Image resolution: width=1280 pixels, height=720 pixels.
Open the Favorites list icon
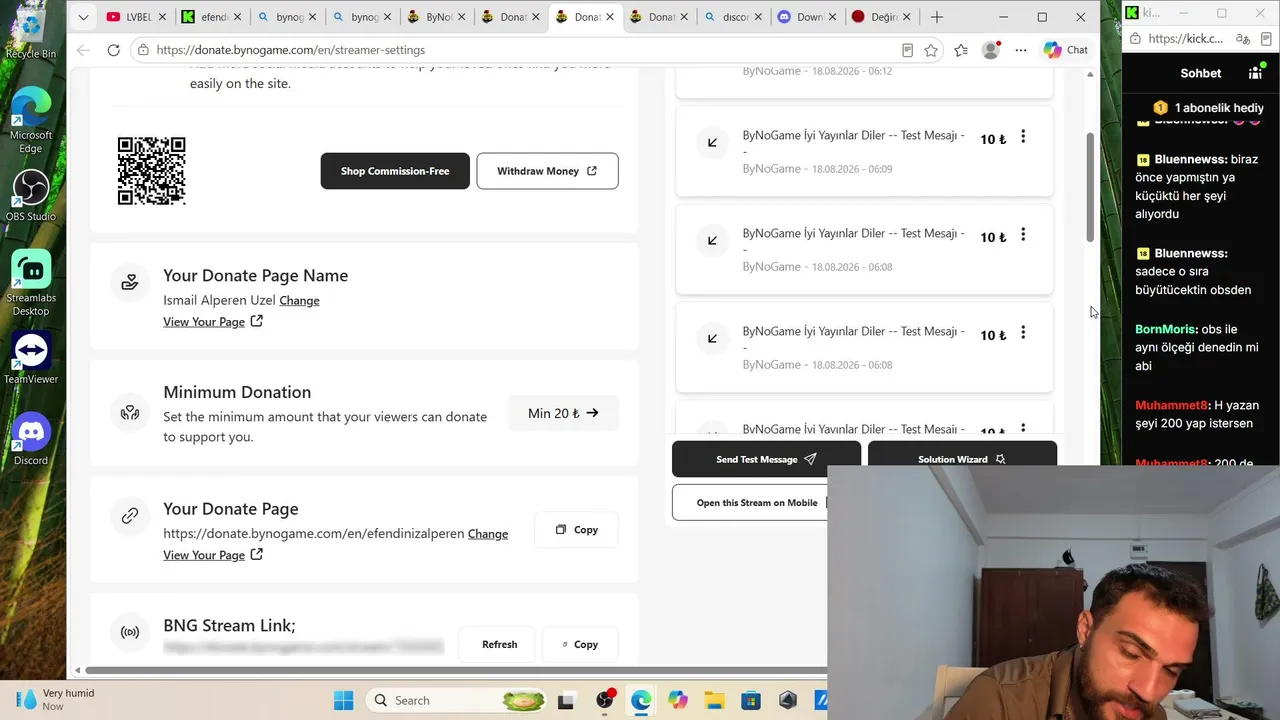point(961,50)
